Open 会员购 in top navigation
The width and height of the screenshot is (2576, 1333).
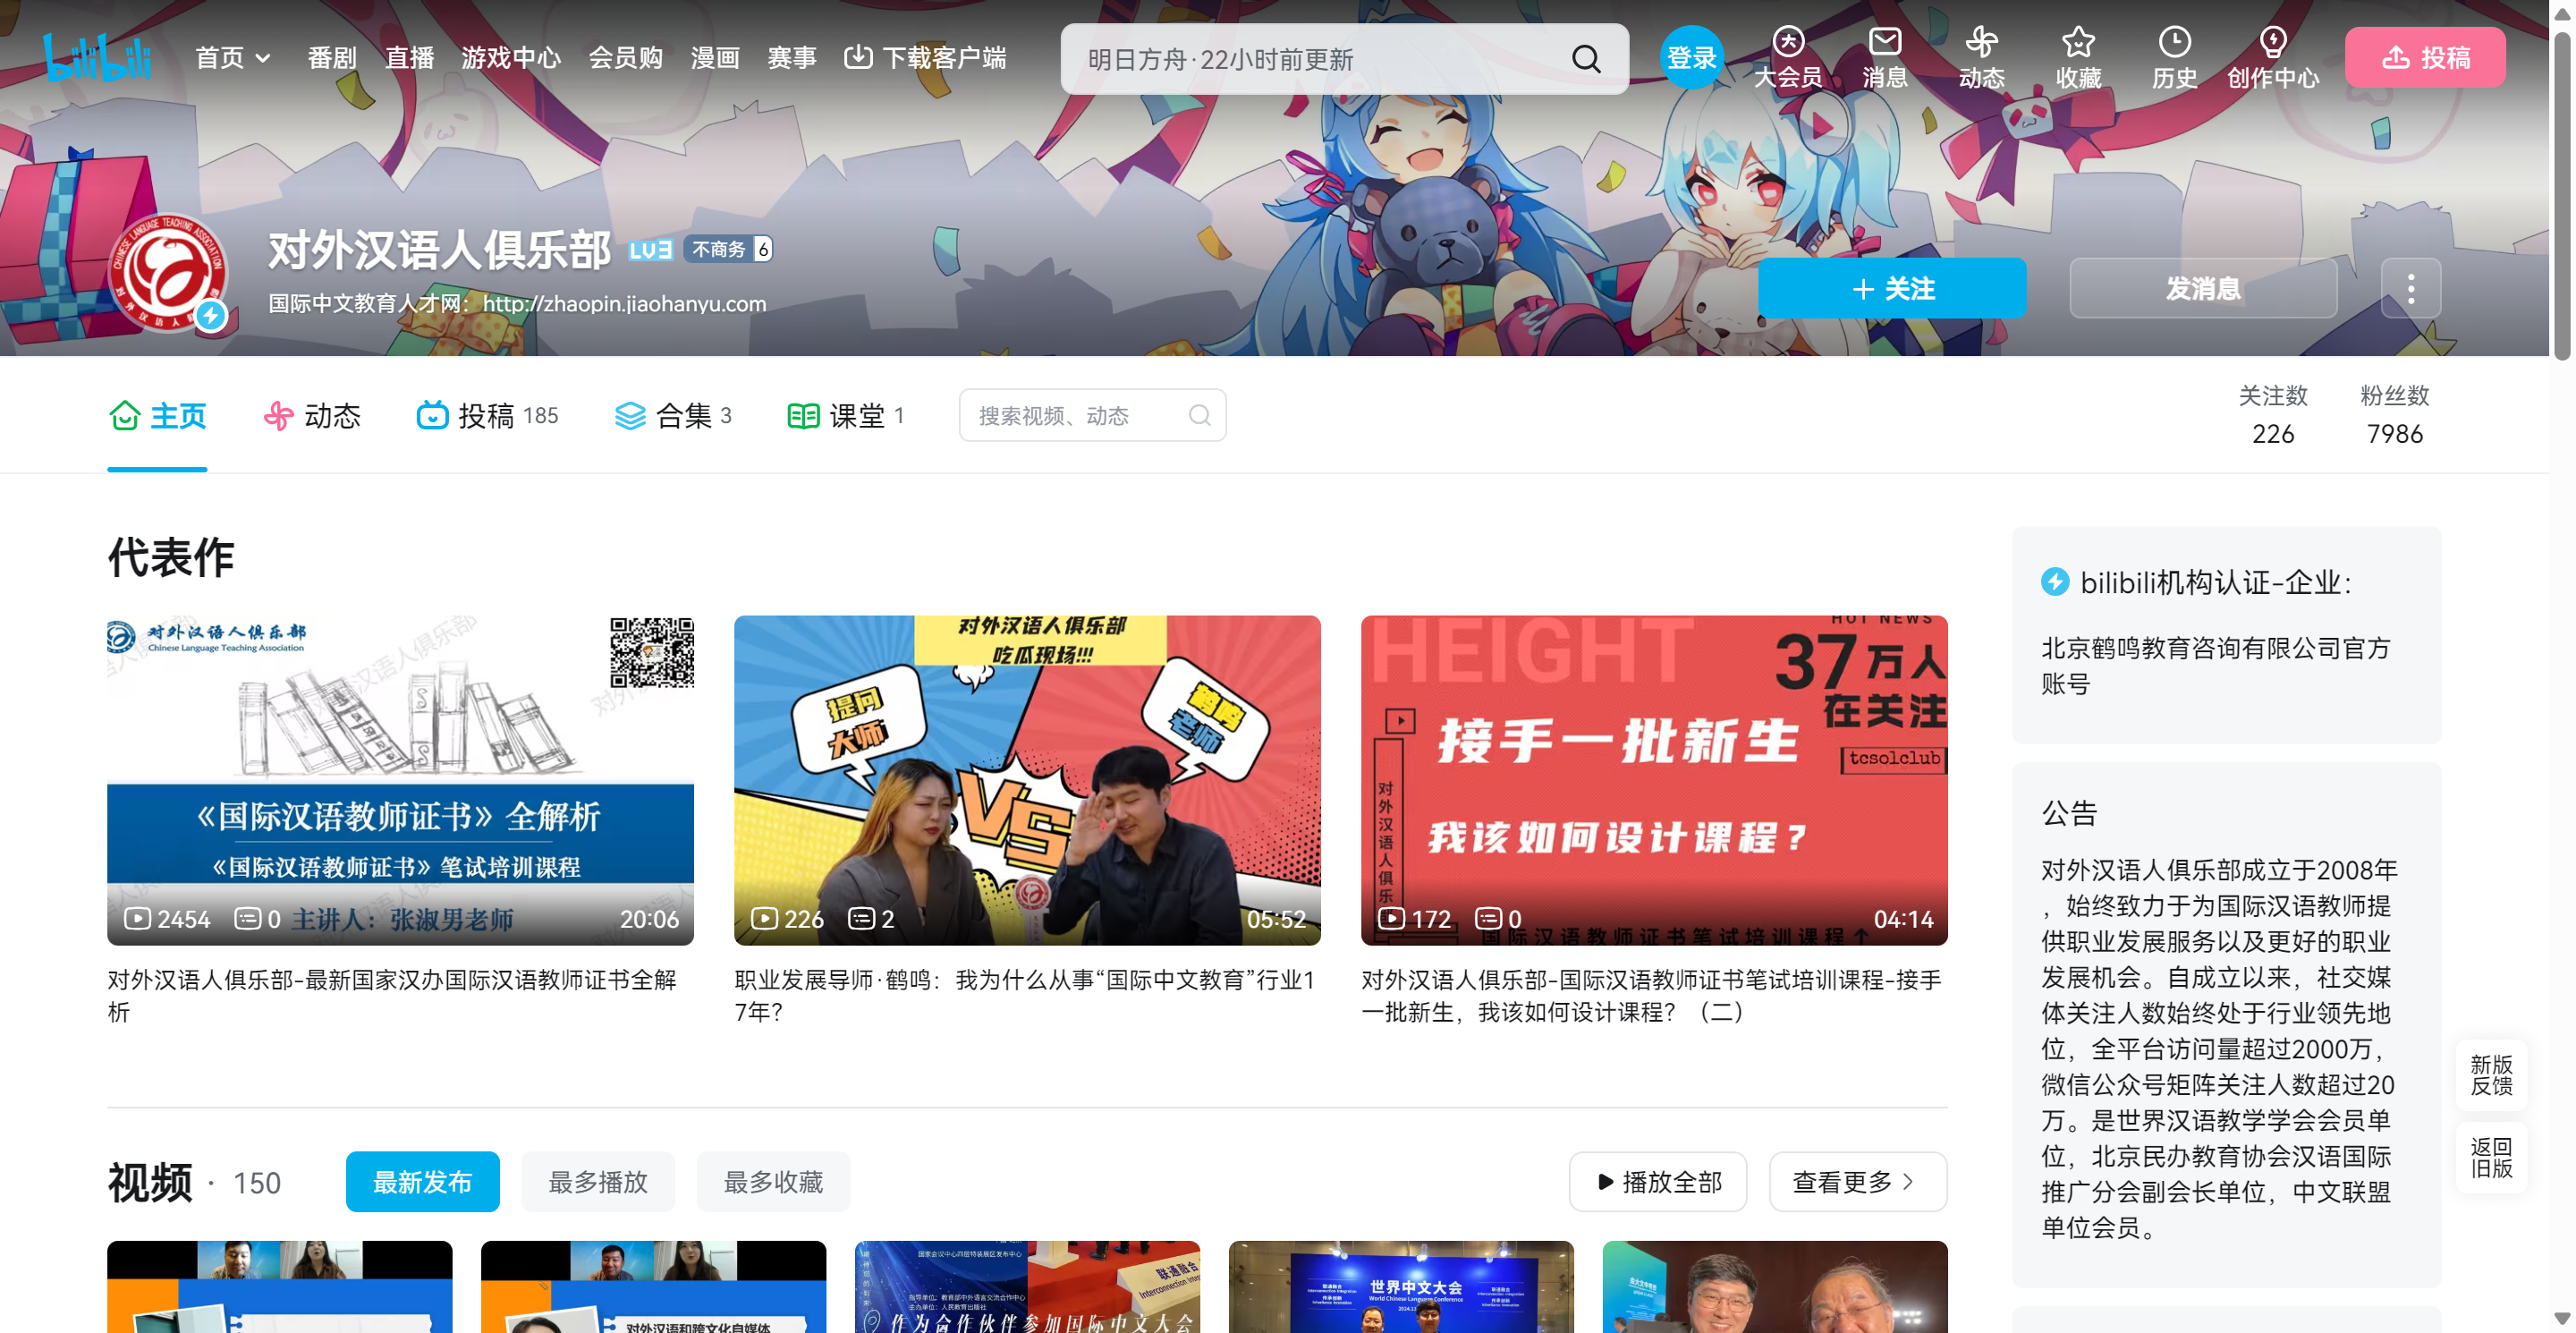626,58
